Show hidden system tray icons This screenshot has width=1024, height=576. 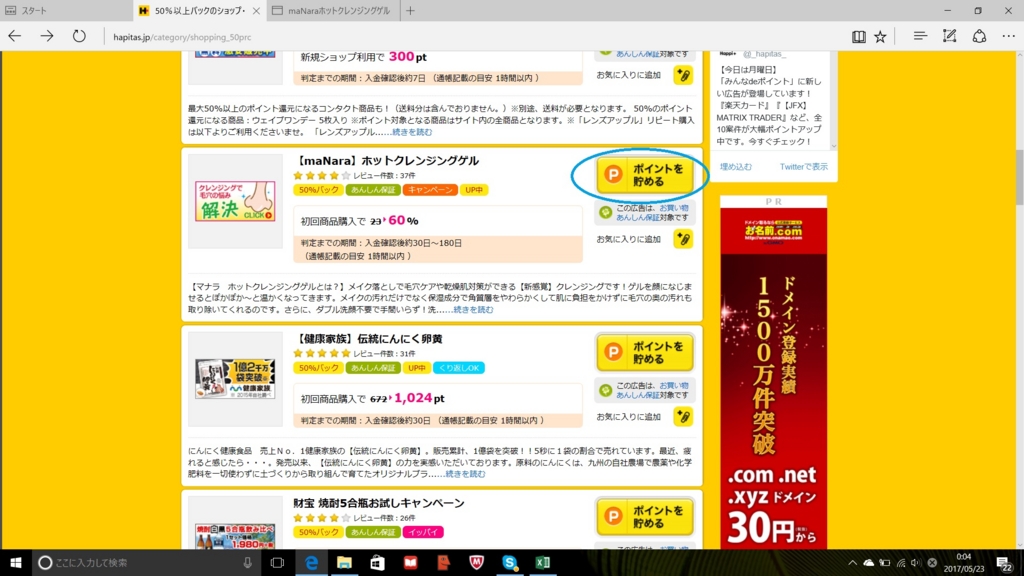pos(852,562)
